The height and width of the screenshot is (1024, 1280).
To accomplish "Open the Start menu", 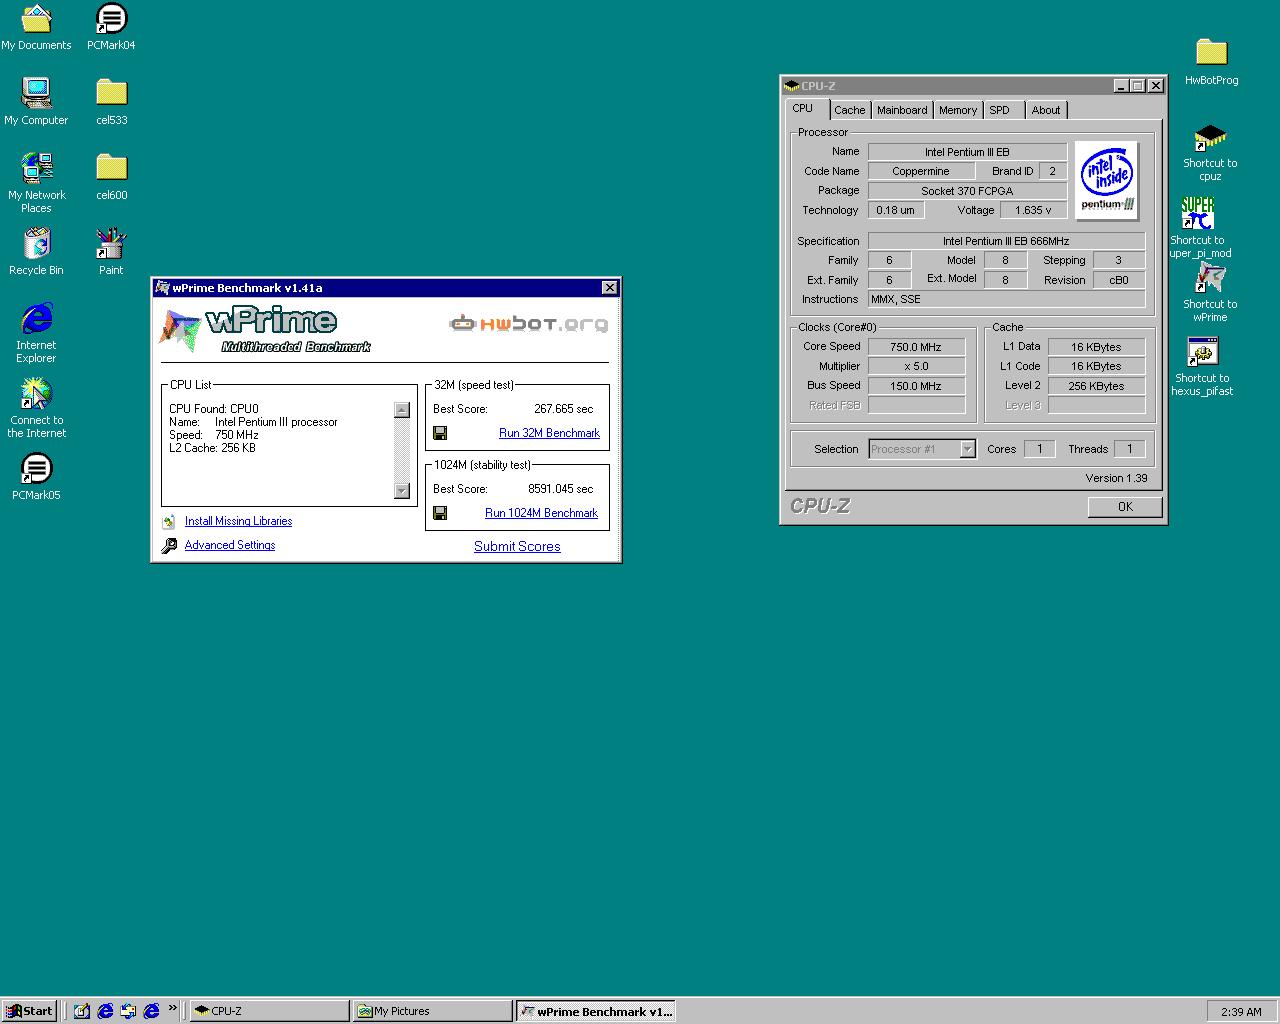I will pos(28,1011).
